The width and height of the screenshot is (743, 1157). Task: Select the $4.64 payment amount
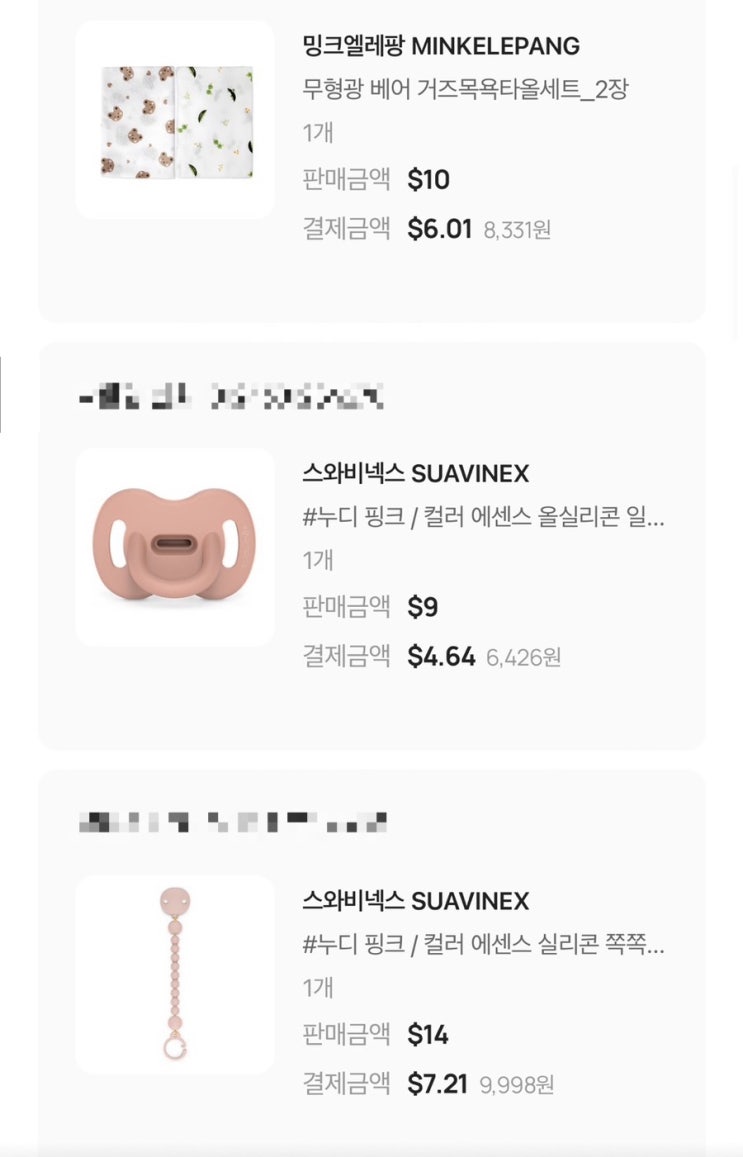(441, 657)
